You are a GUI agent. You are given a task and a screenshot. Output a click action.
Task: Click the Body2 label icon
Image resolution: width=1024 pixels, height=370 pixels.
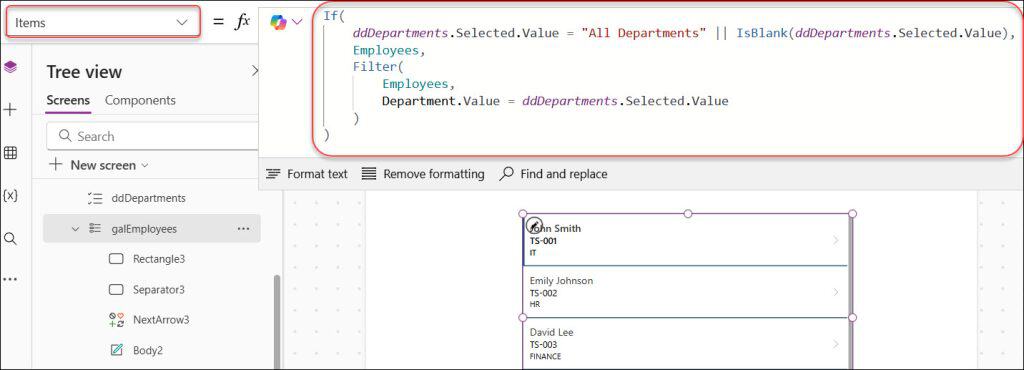tap(117, 350)
